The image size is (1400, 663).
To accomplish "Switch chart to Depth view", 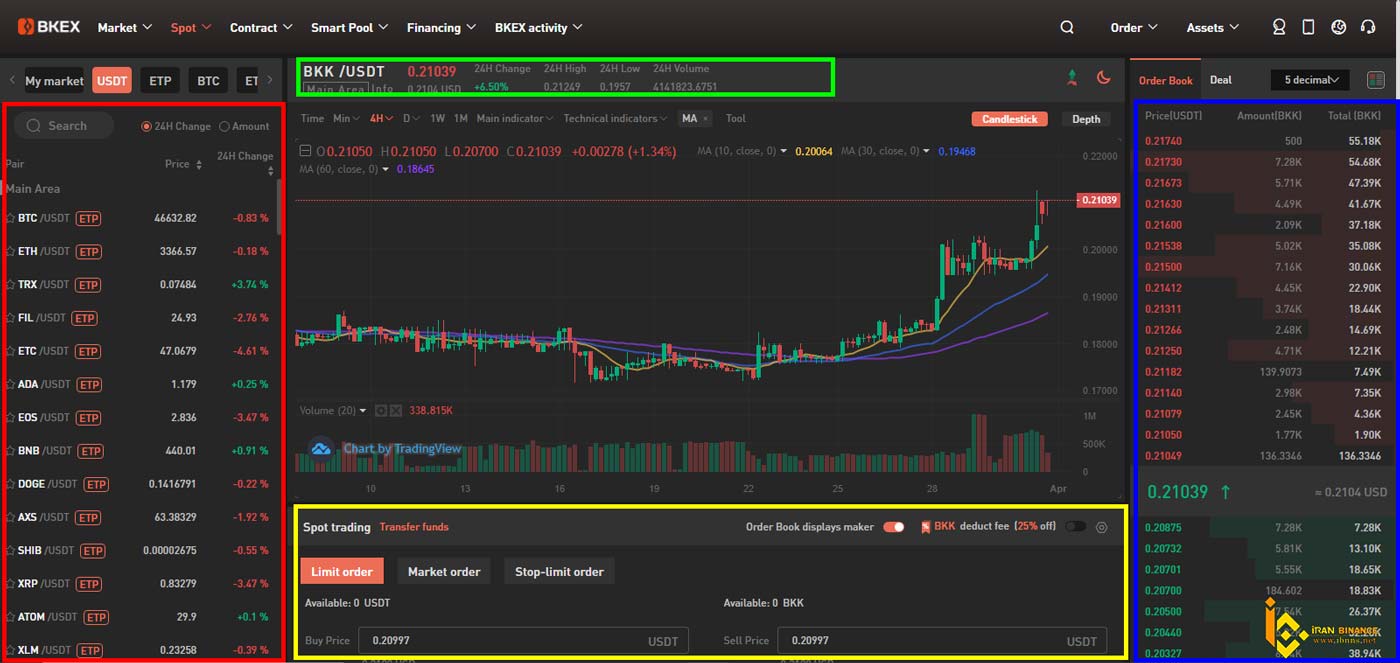I will (x=1086, y=119).
